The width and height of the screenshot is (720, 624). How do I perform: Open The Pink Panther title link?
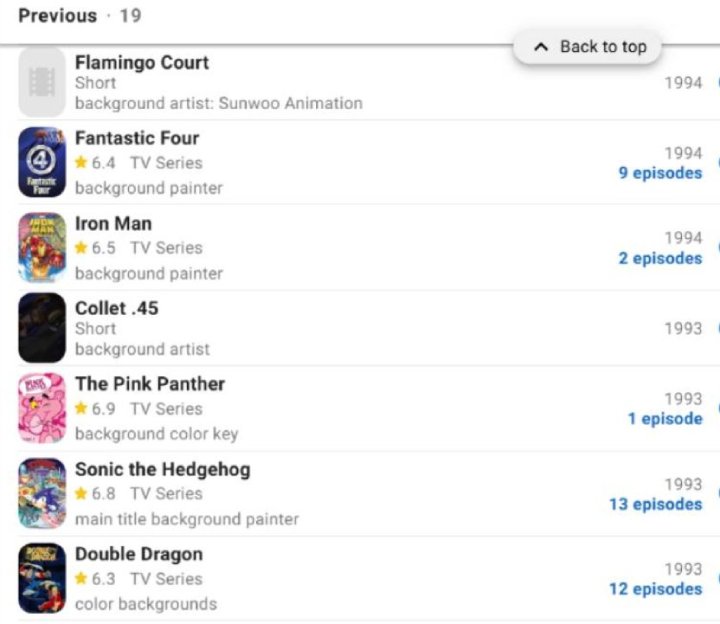coord(150,384)
